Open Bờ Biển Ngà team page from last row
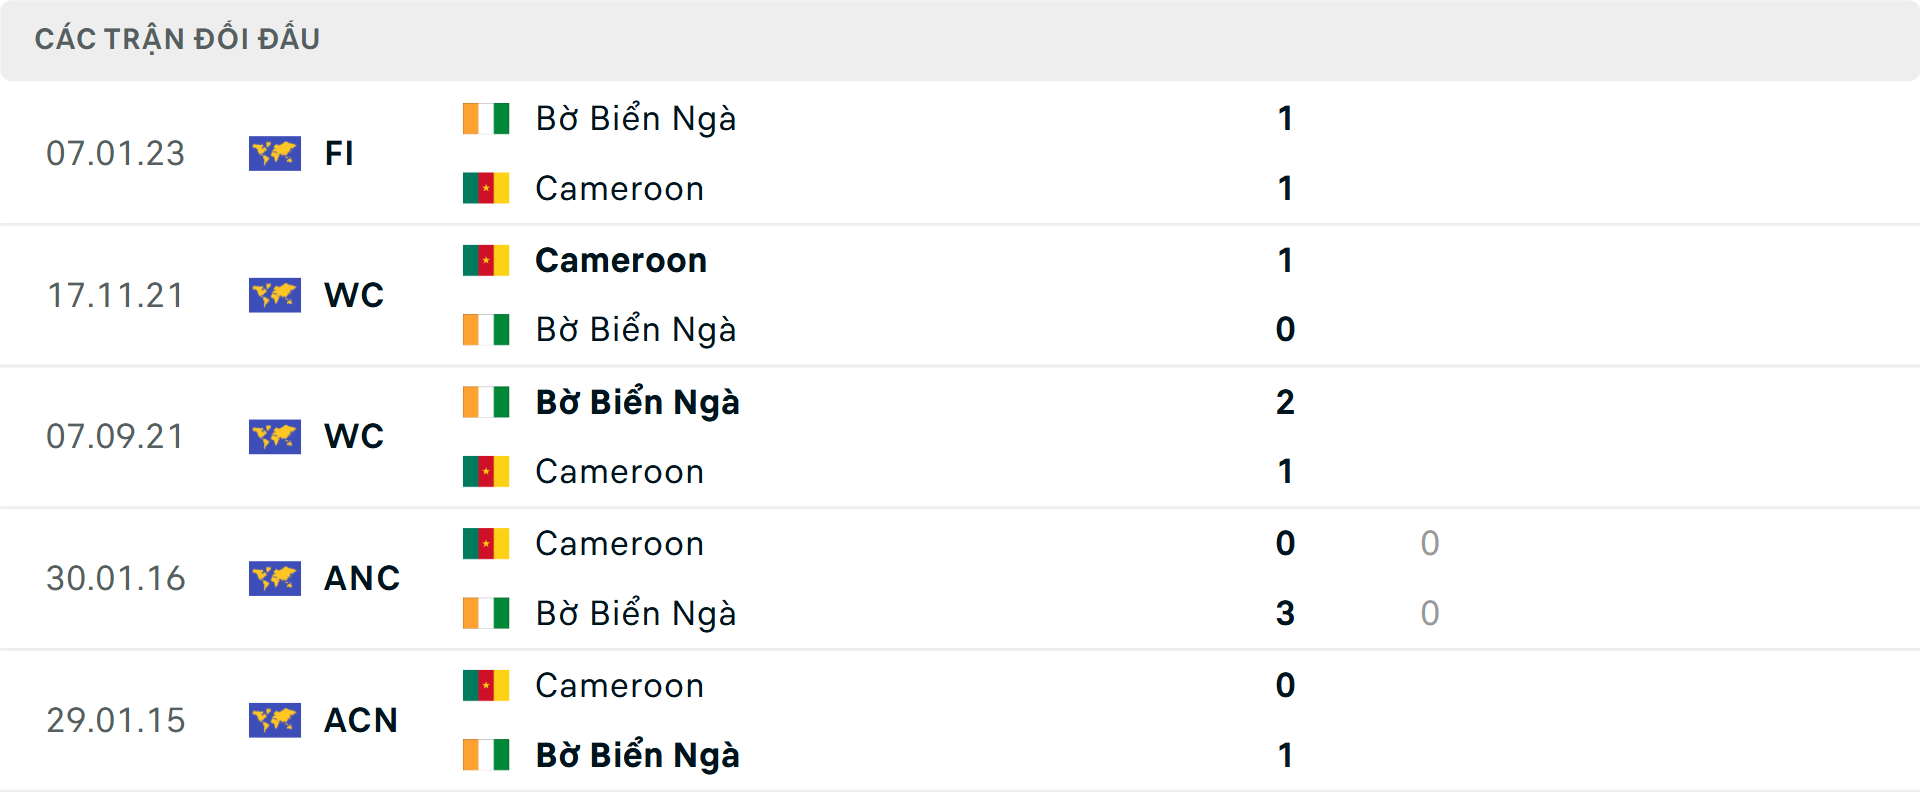 click(x=637, y=755)
